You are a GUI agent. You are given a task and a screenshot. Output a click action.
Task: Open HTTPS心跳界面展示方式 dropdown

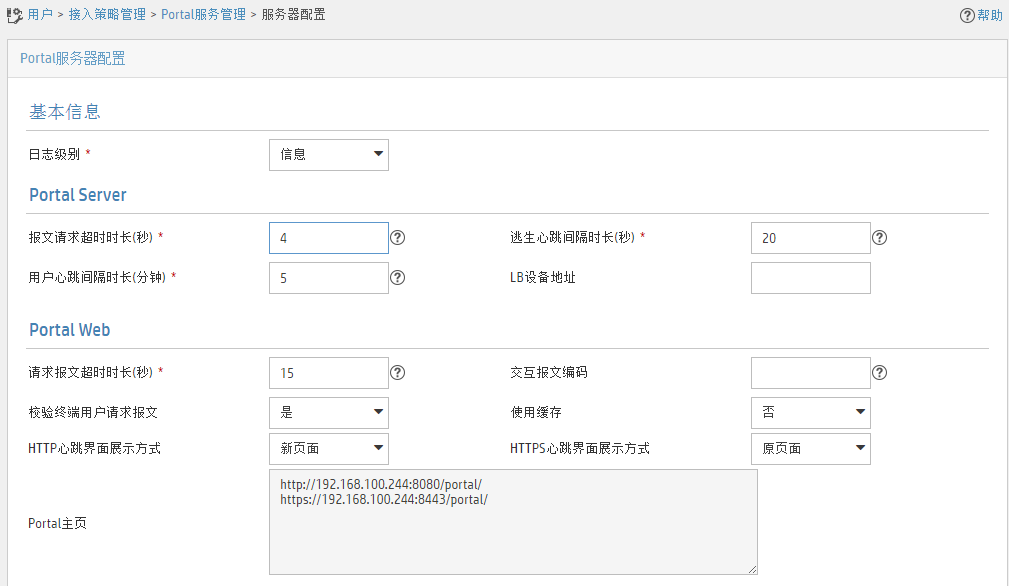tap(810, 448)
